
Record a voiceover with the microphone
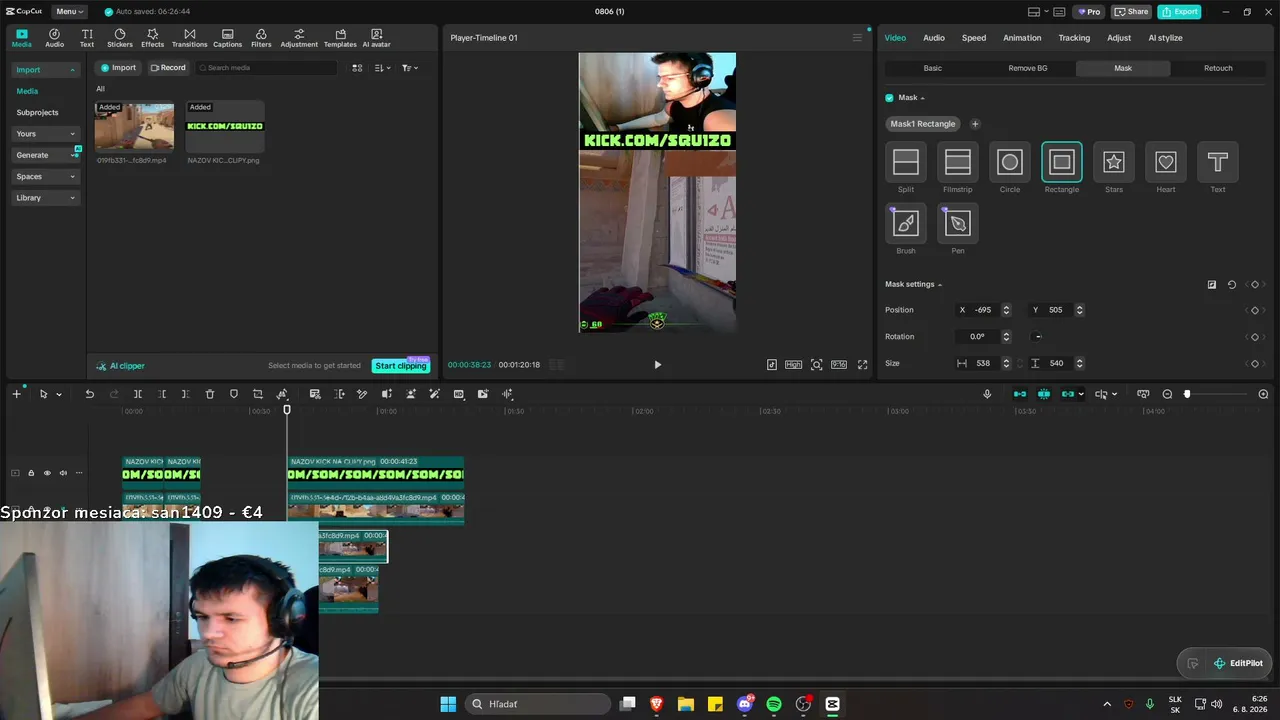pyautogui.click(x=987, y=394)
